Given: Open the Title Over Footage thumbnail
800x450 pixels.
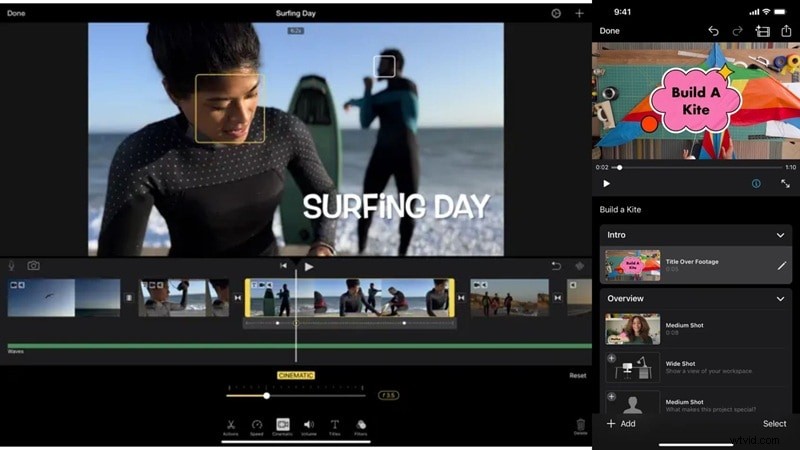Looking at the screenshot, I should [632, 265].
